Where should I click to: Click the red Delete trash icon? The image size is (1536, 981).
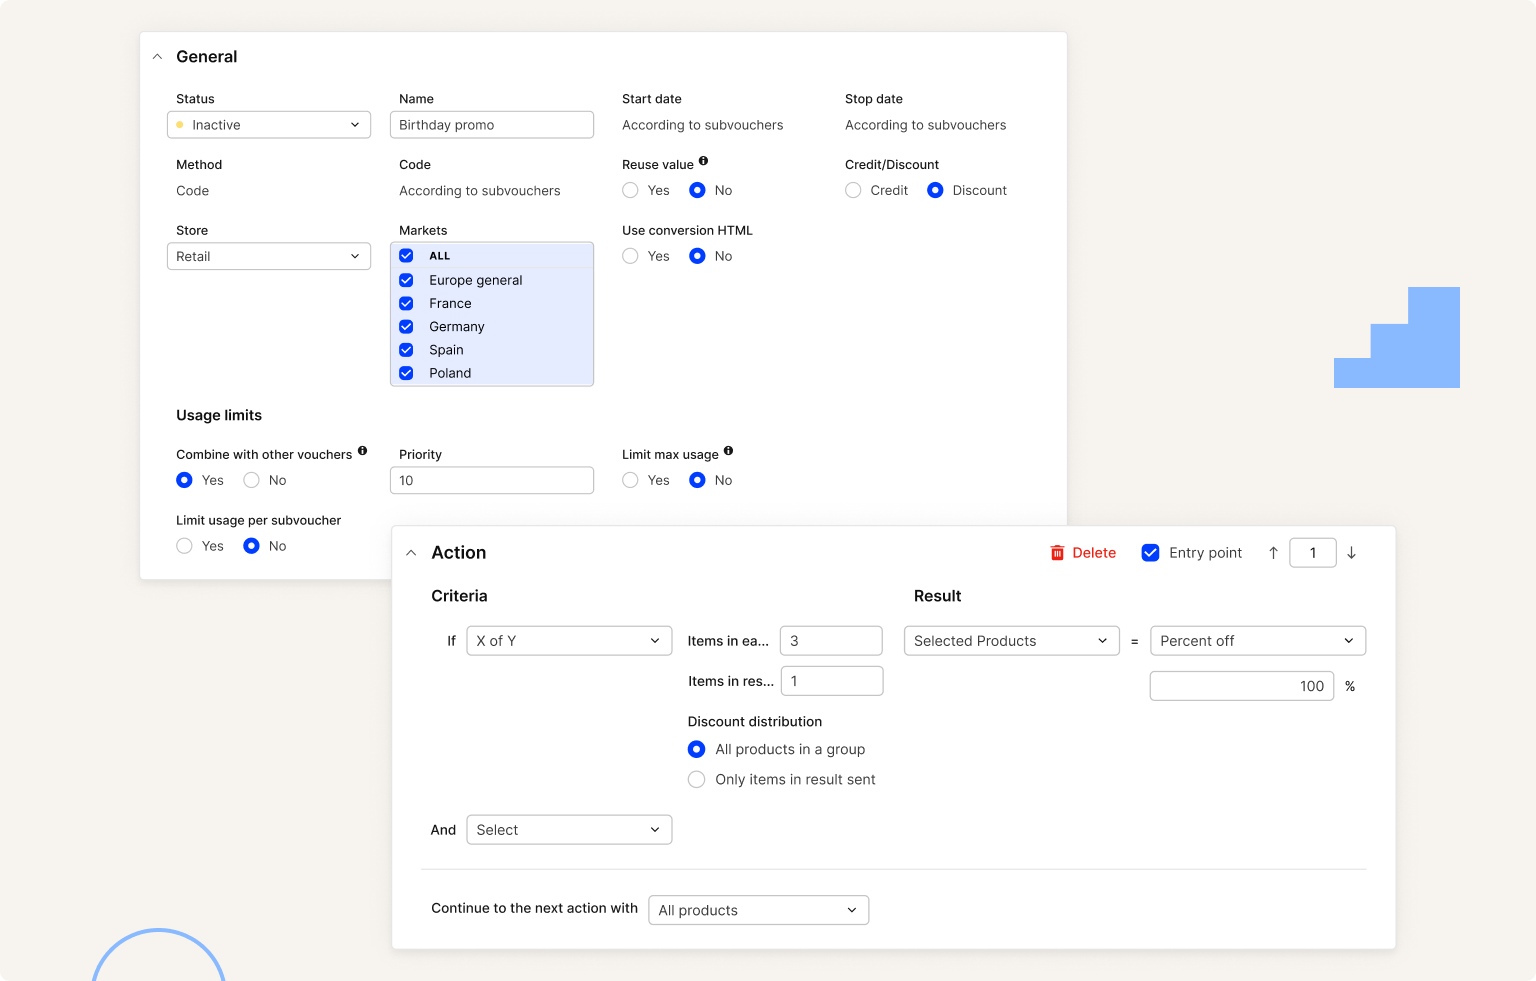(1057, 553)
